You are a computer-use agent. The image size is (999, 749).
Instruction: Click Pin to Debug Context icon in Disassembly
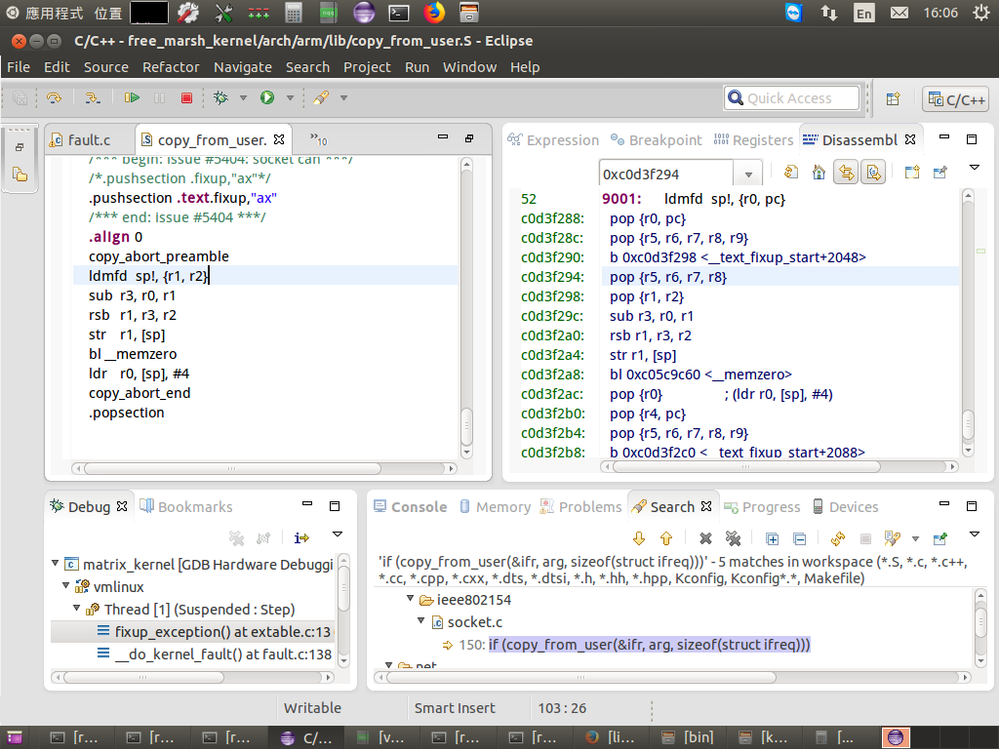click(x=940, y=172)
